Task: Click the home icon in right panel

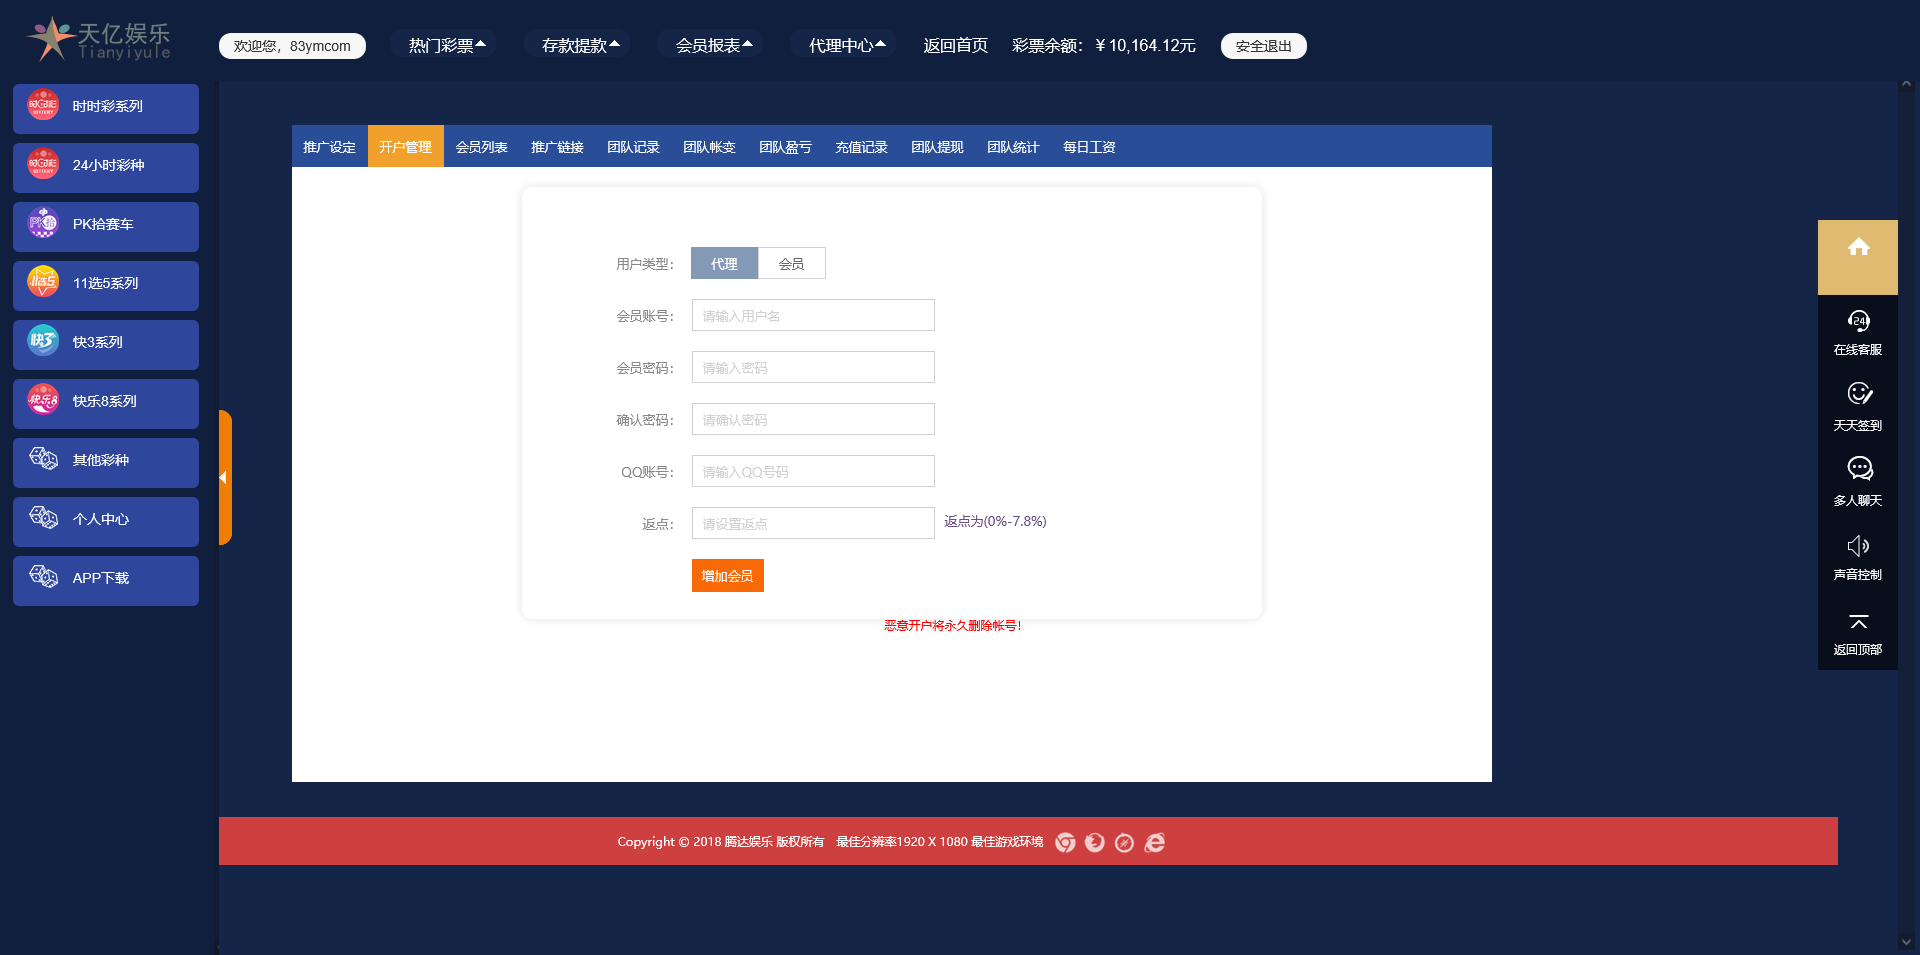Action: pos(1858,247)
